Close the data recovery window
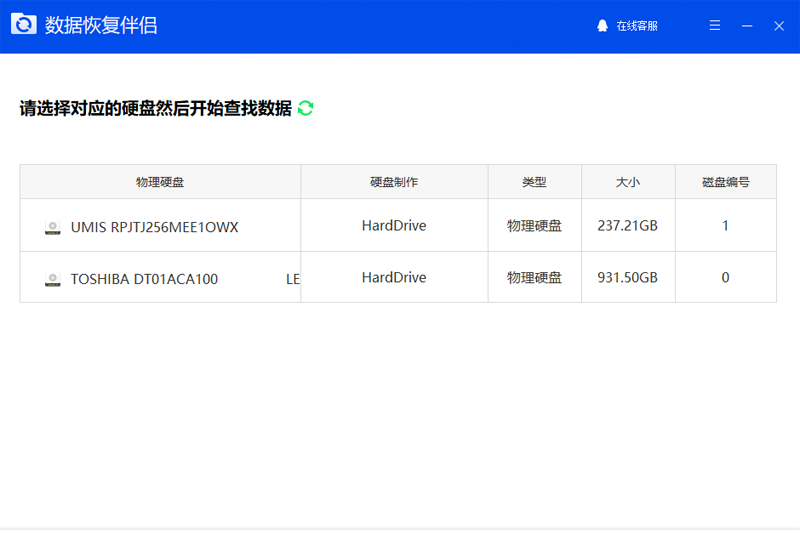The width and height of the screenshot is (800, 533). (x=779, y=26)
